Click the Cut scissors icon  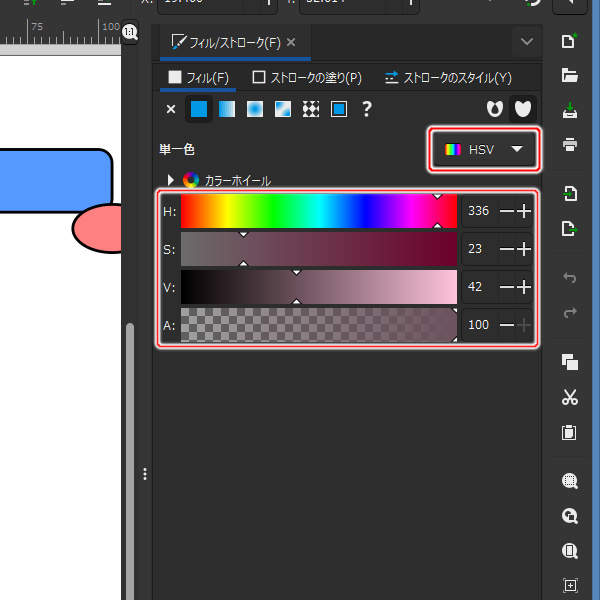[x=570, y=397]
